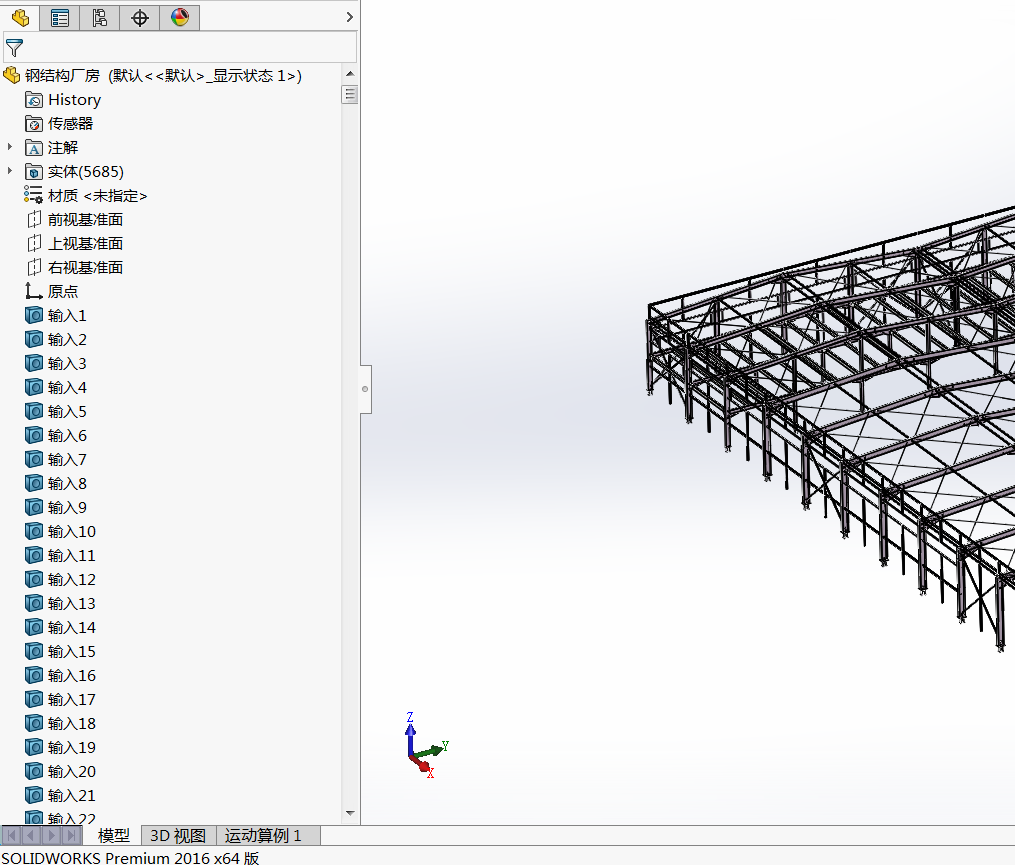This screenshot has height=865, width=1015.
Task: Select the History folder icon
Action: pyautogui.click(x=34, y=100)
